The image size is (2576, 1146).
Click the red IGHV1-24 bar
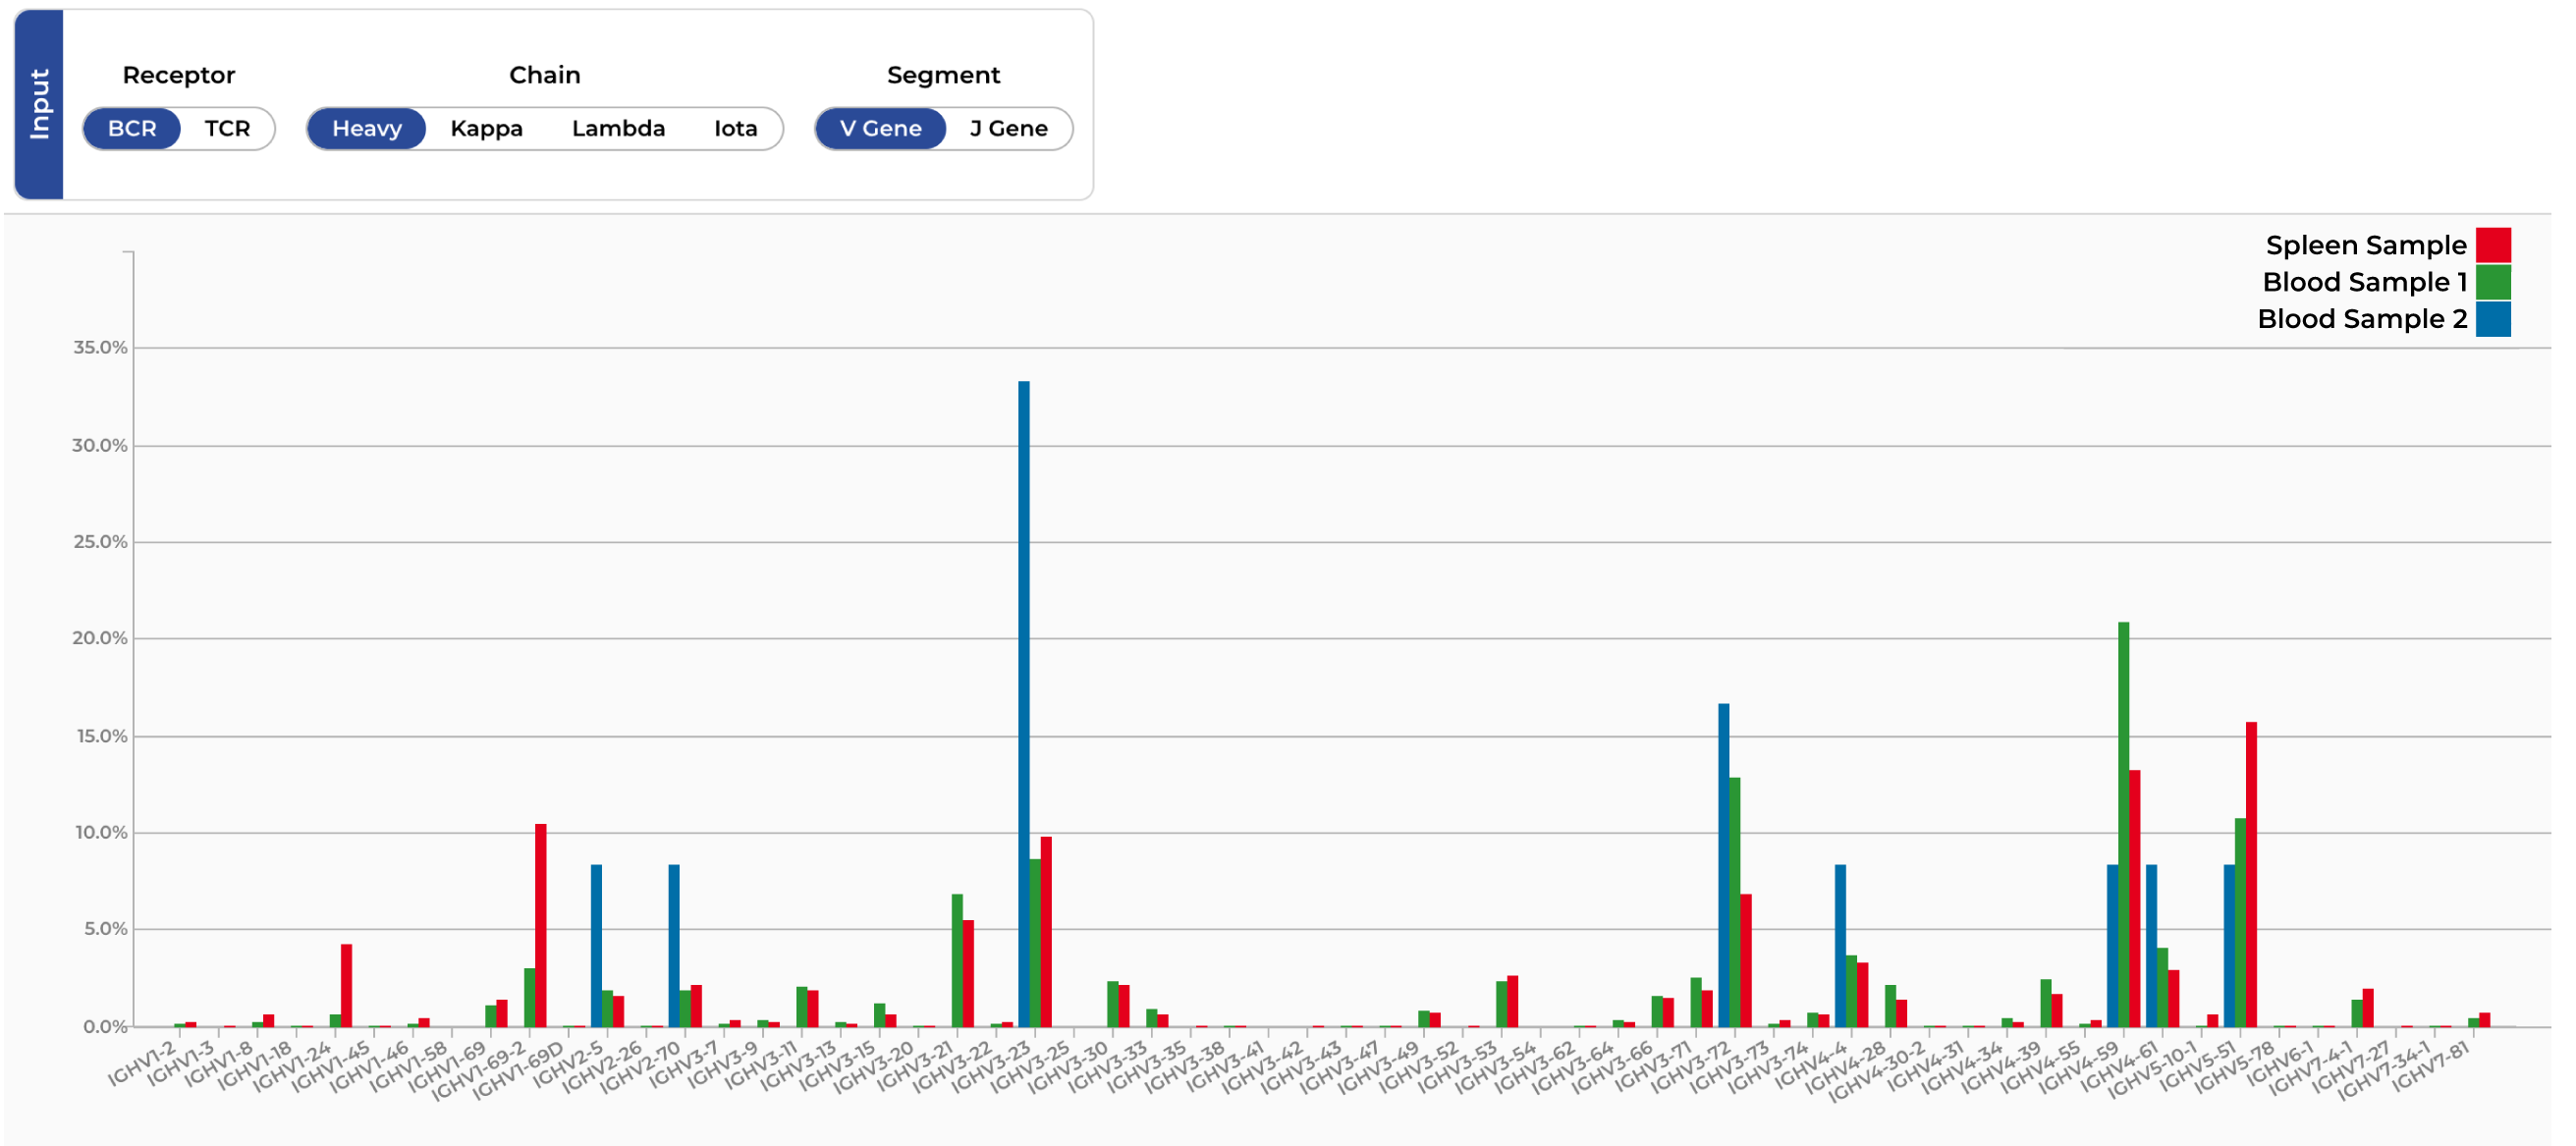click(346, 985)
